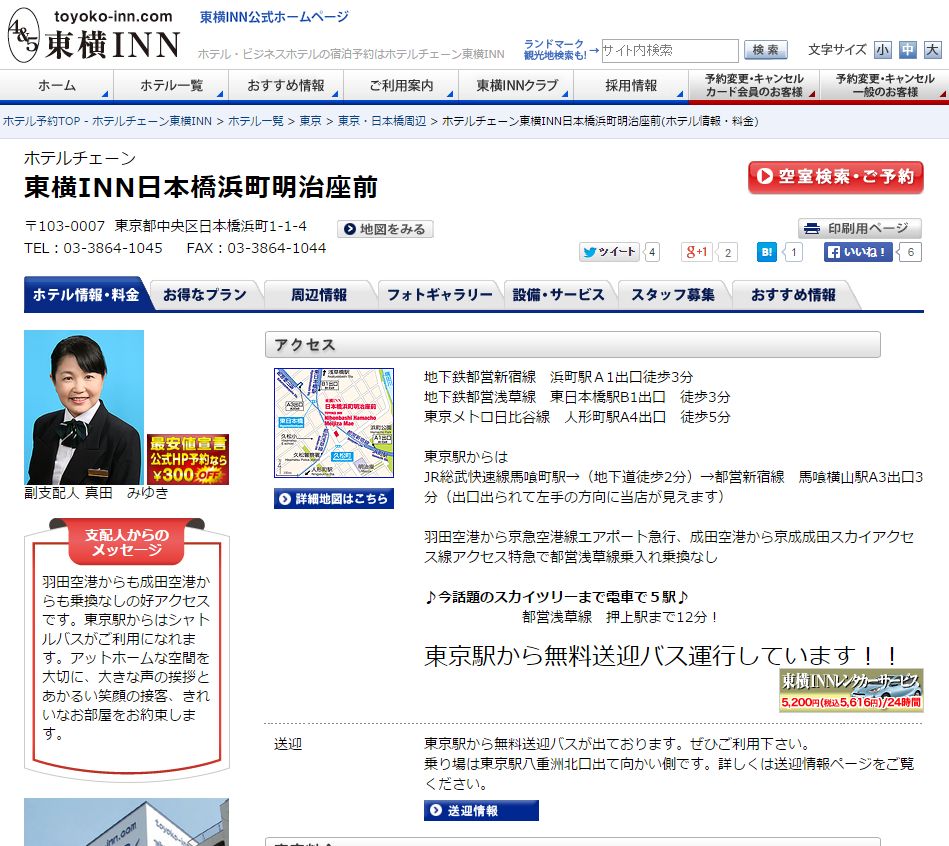Click the access map thumbnail
The width and height of the screenshot is (949, 846).
point(333,423)
